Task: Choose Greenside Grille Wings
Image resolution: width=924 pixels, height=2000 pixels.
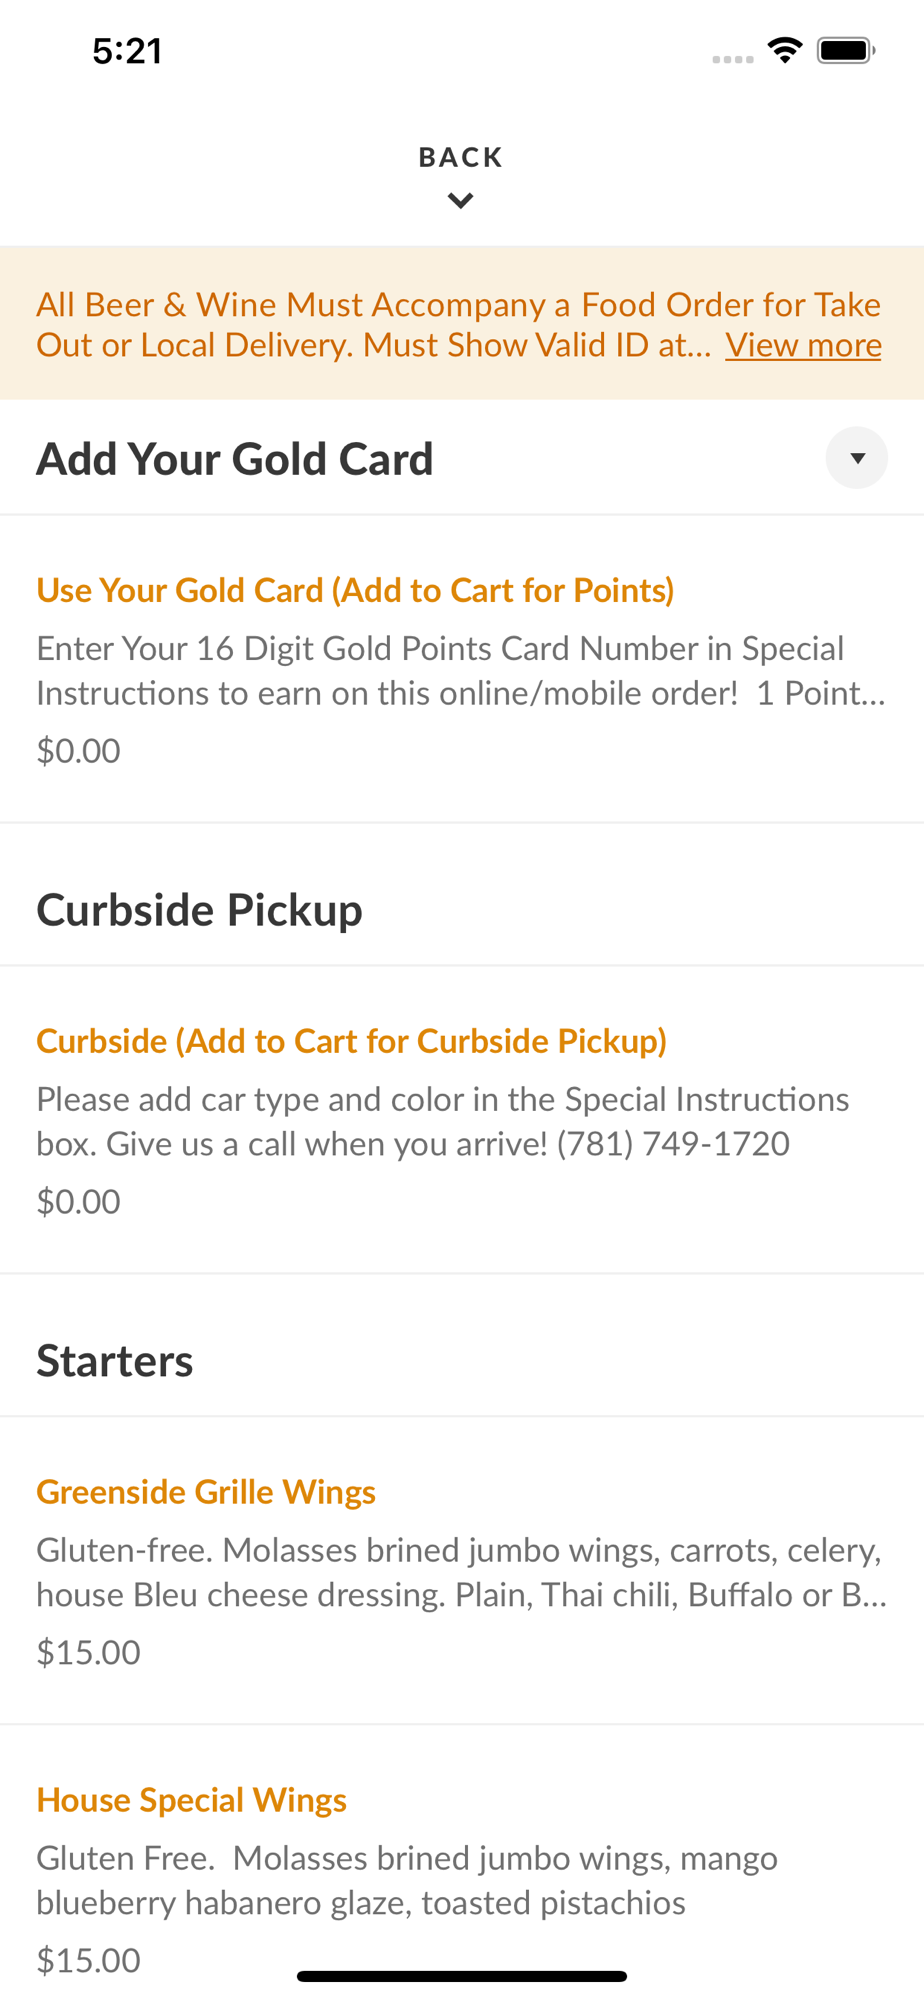Action: click(x=206, y=1492)
